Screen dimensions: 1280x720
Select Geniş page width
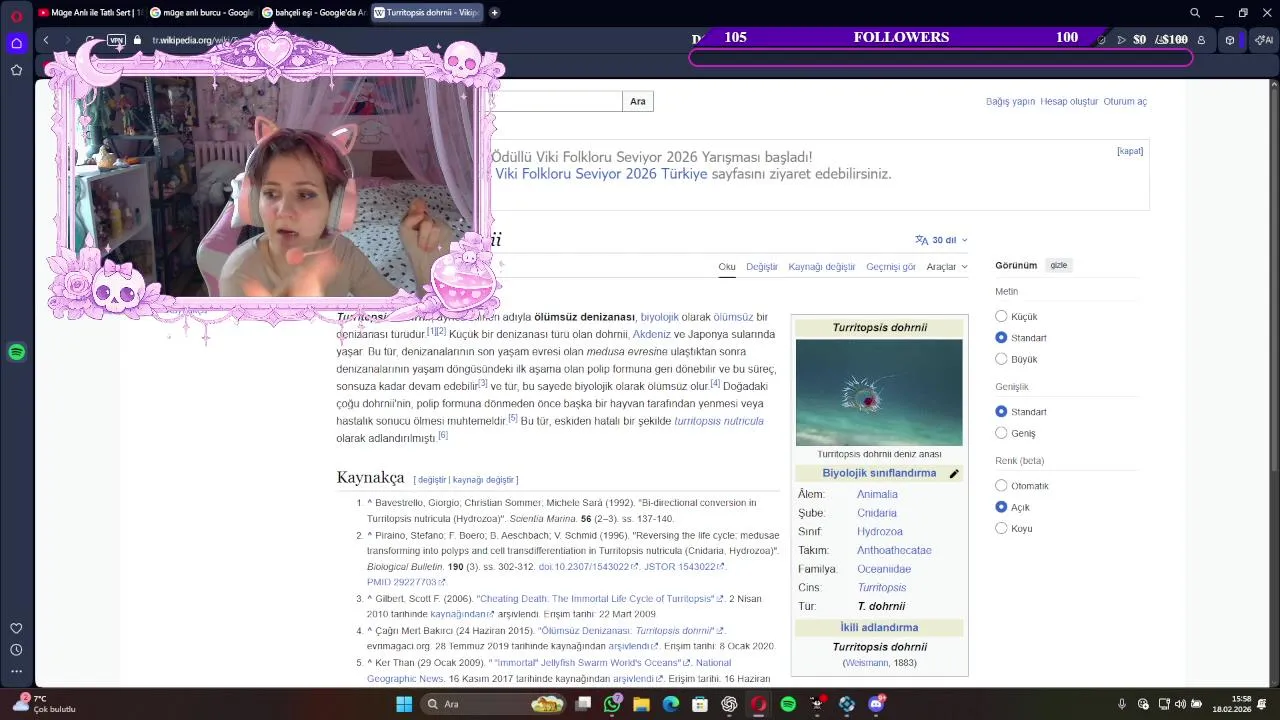(1001, 433)
